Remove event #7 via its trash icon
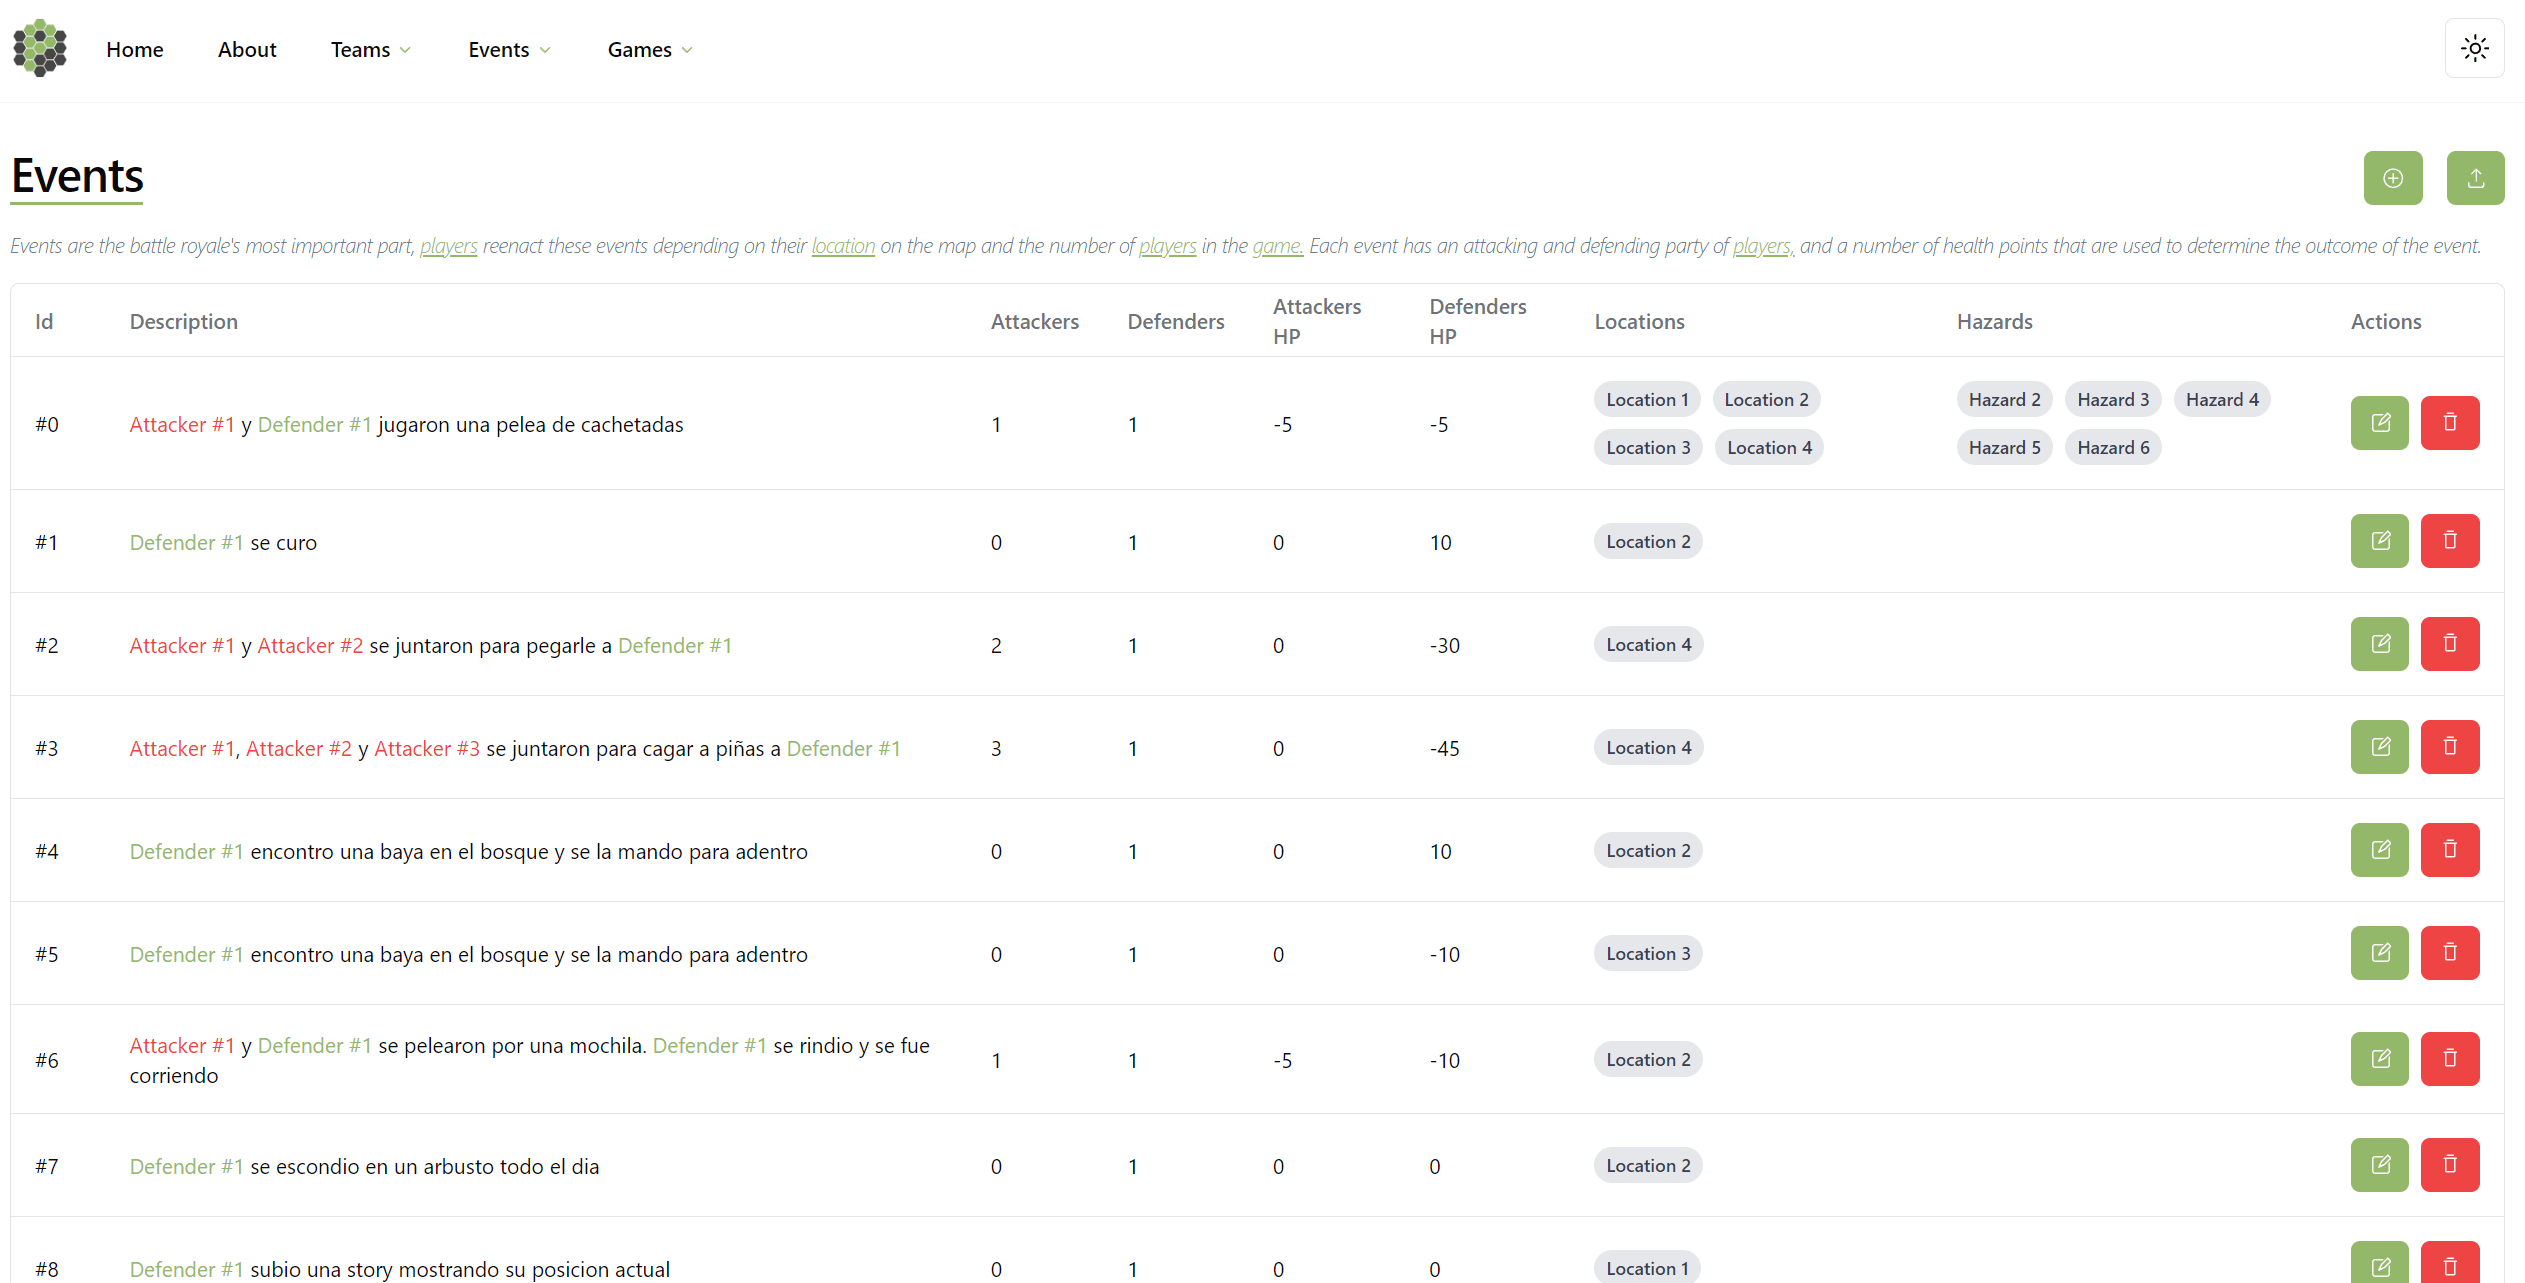2525x1283 pixels. tap(2449, 1165)
